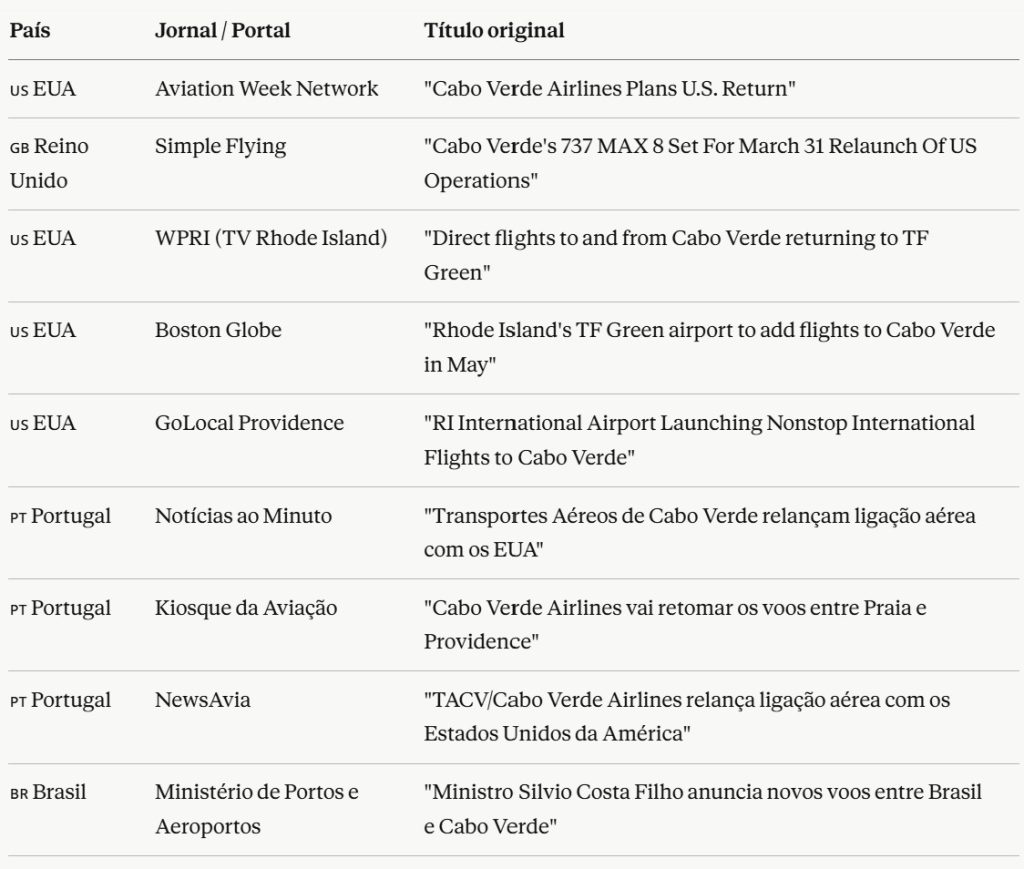Click the Simple Flying portal name
Screen dimensions: 1024x869
click(x=220, y=146)
